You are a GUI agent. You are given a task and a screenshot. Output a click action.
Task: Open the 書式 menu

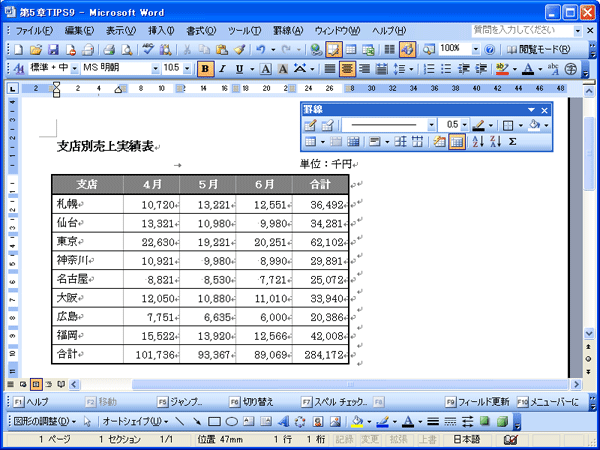tap(201, 31)
